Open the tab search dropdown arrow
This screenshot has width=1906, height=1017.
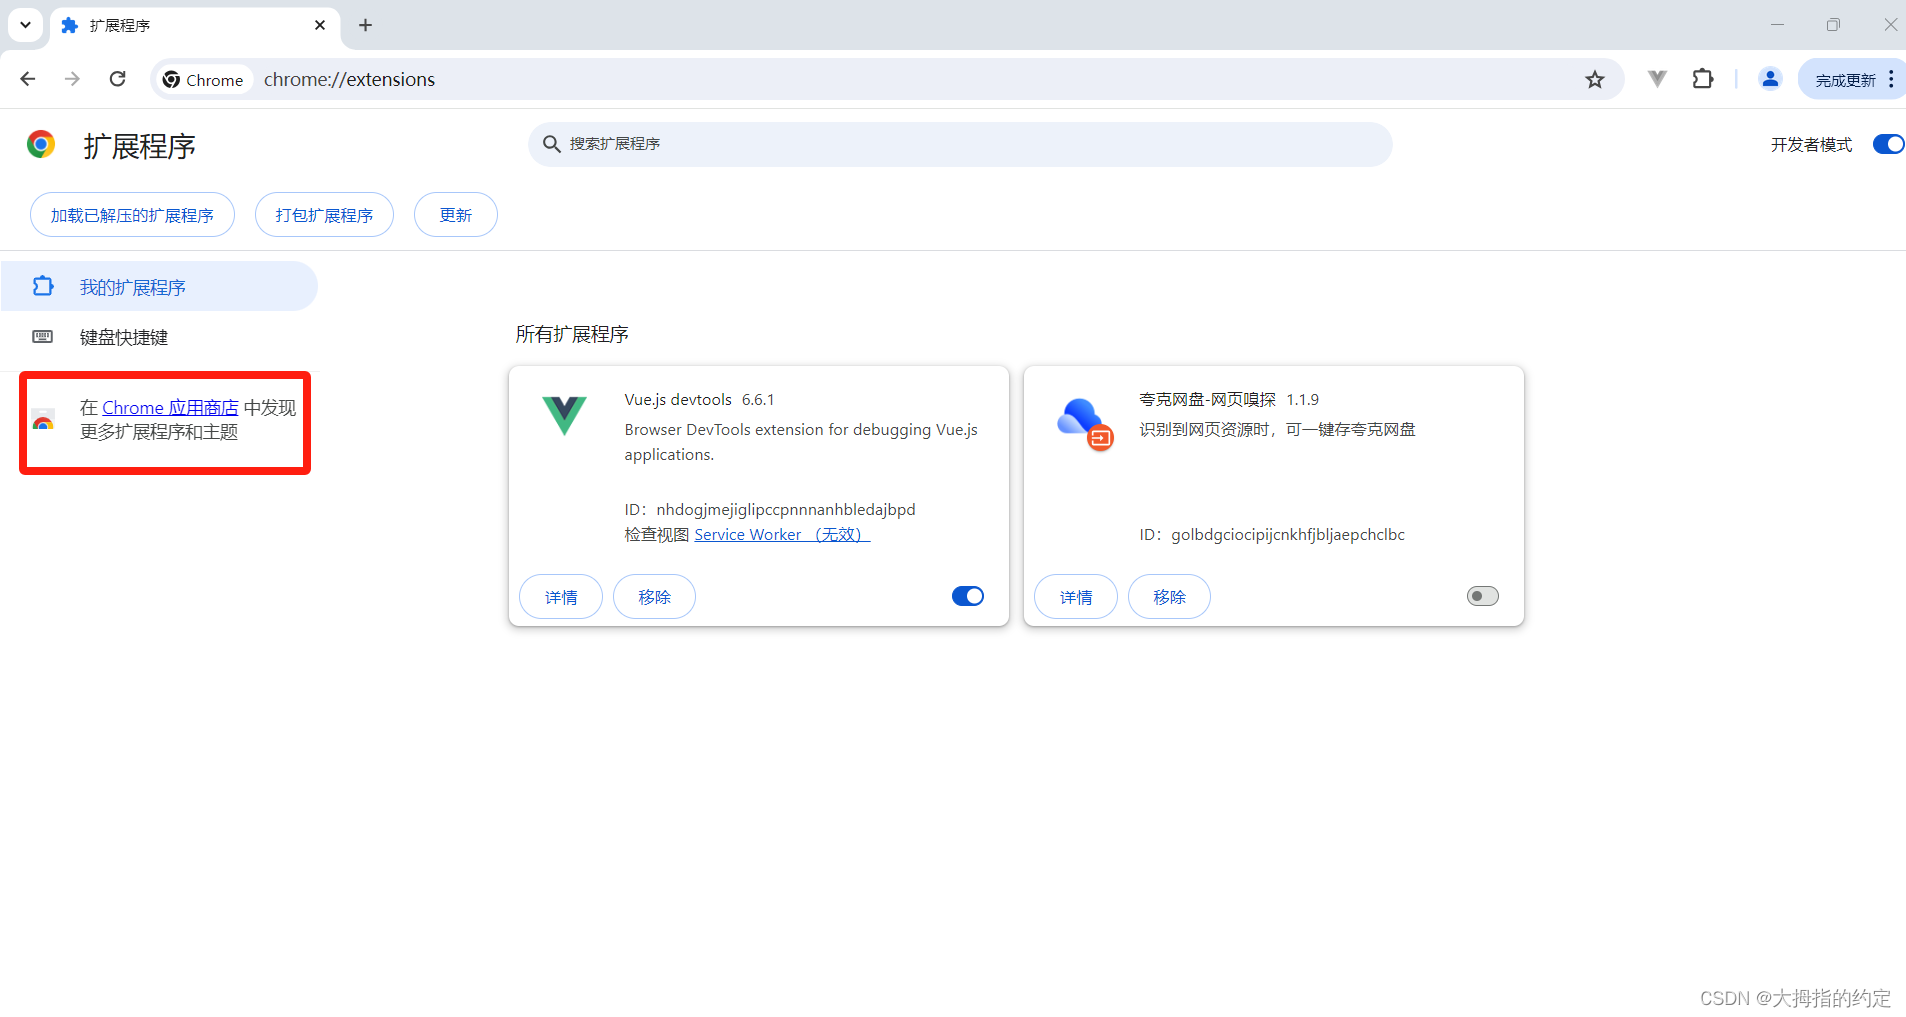click(x=25, y=25)
